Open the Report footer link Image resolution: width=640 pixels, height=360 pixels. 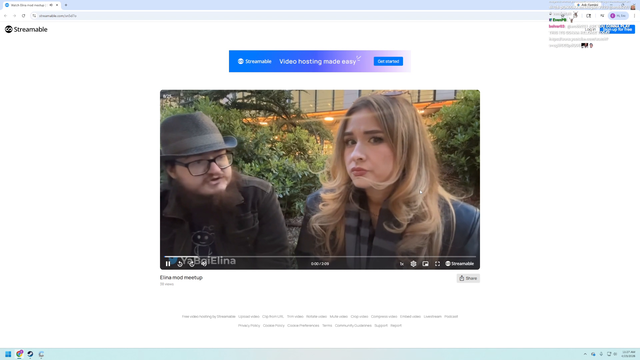point(396,326)
